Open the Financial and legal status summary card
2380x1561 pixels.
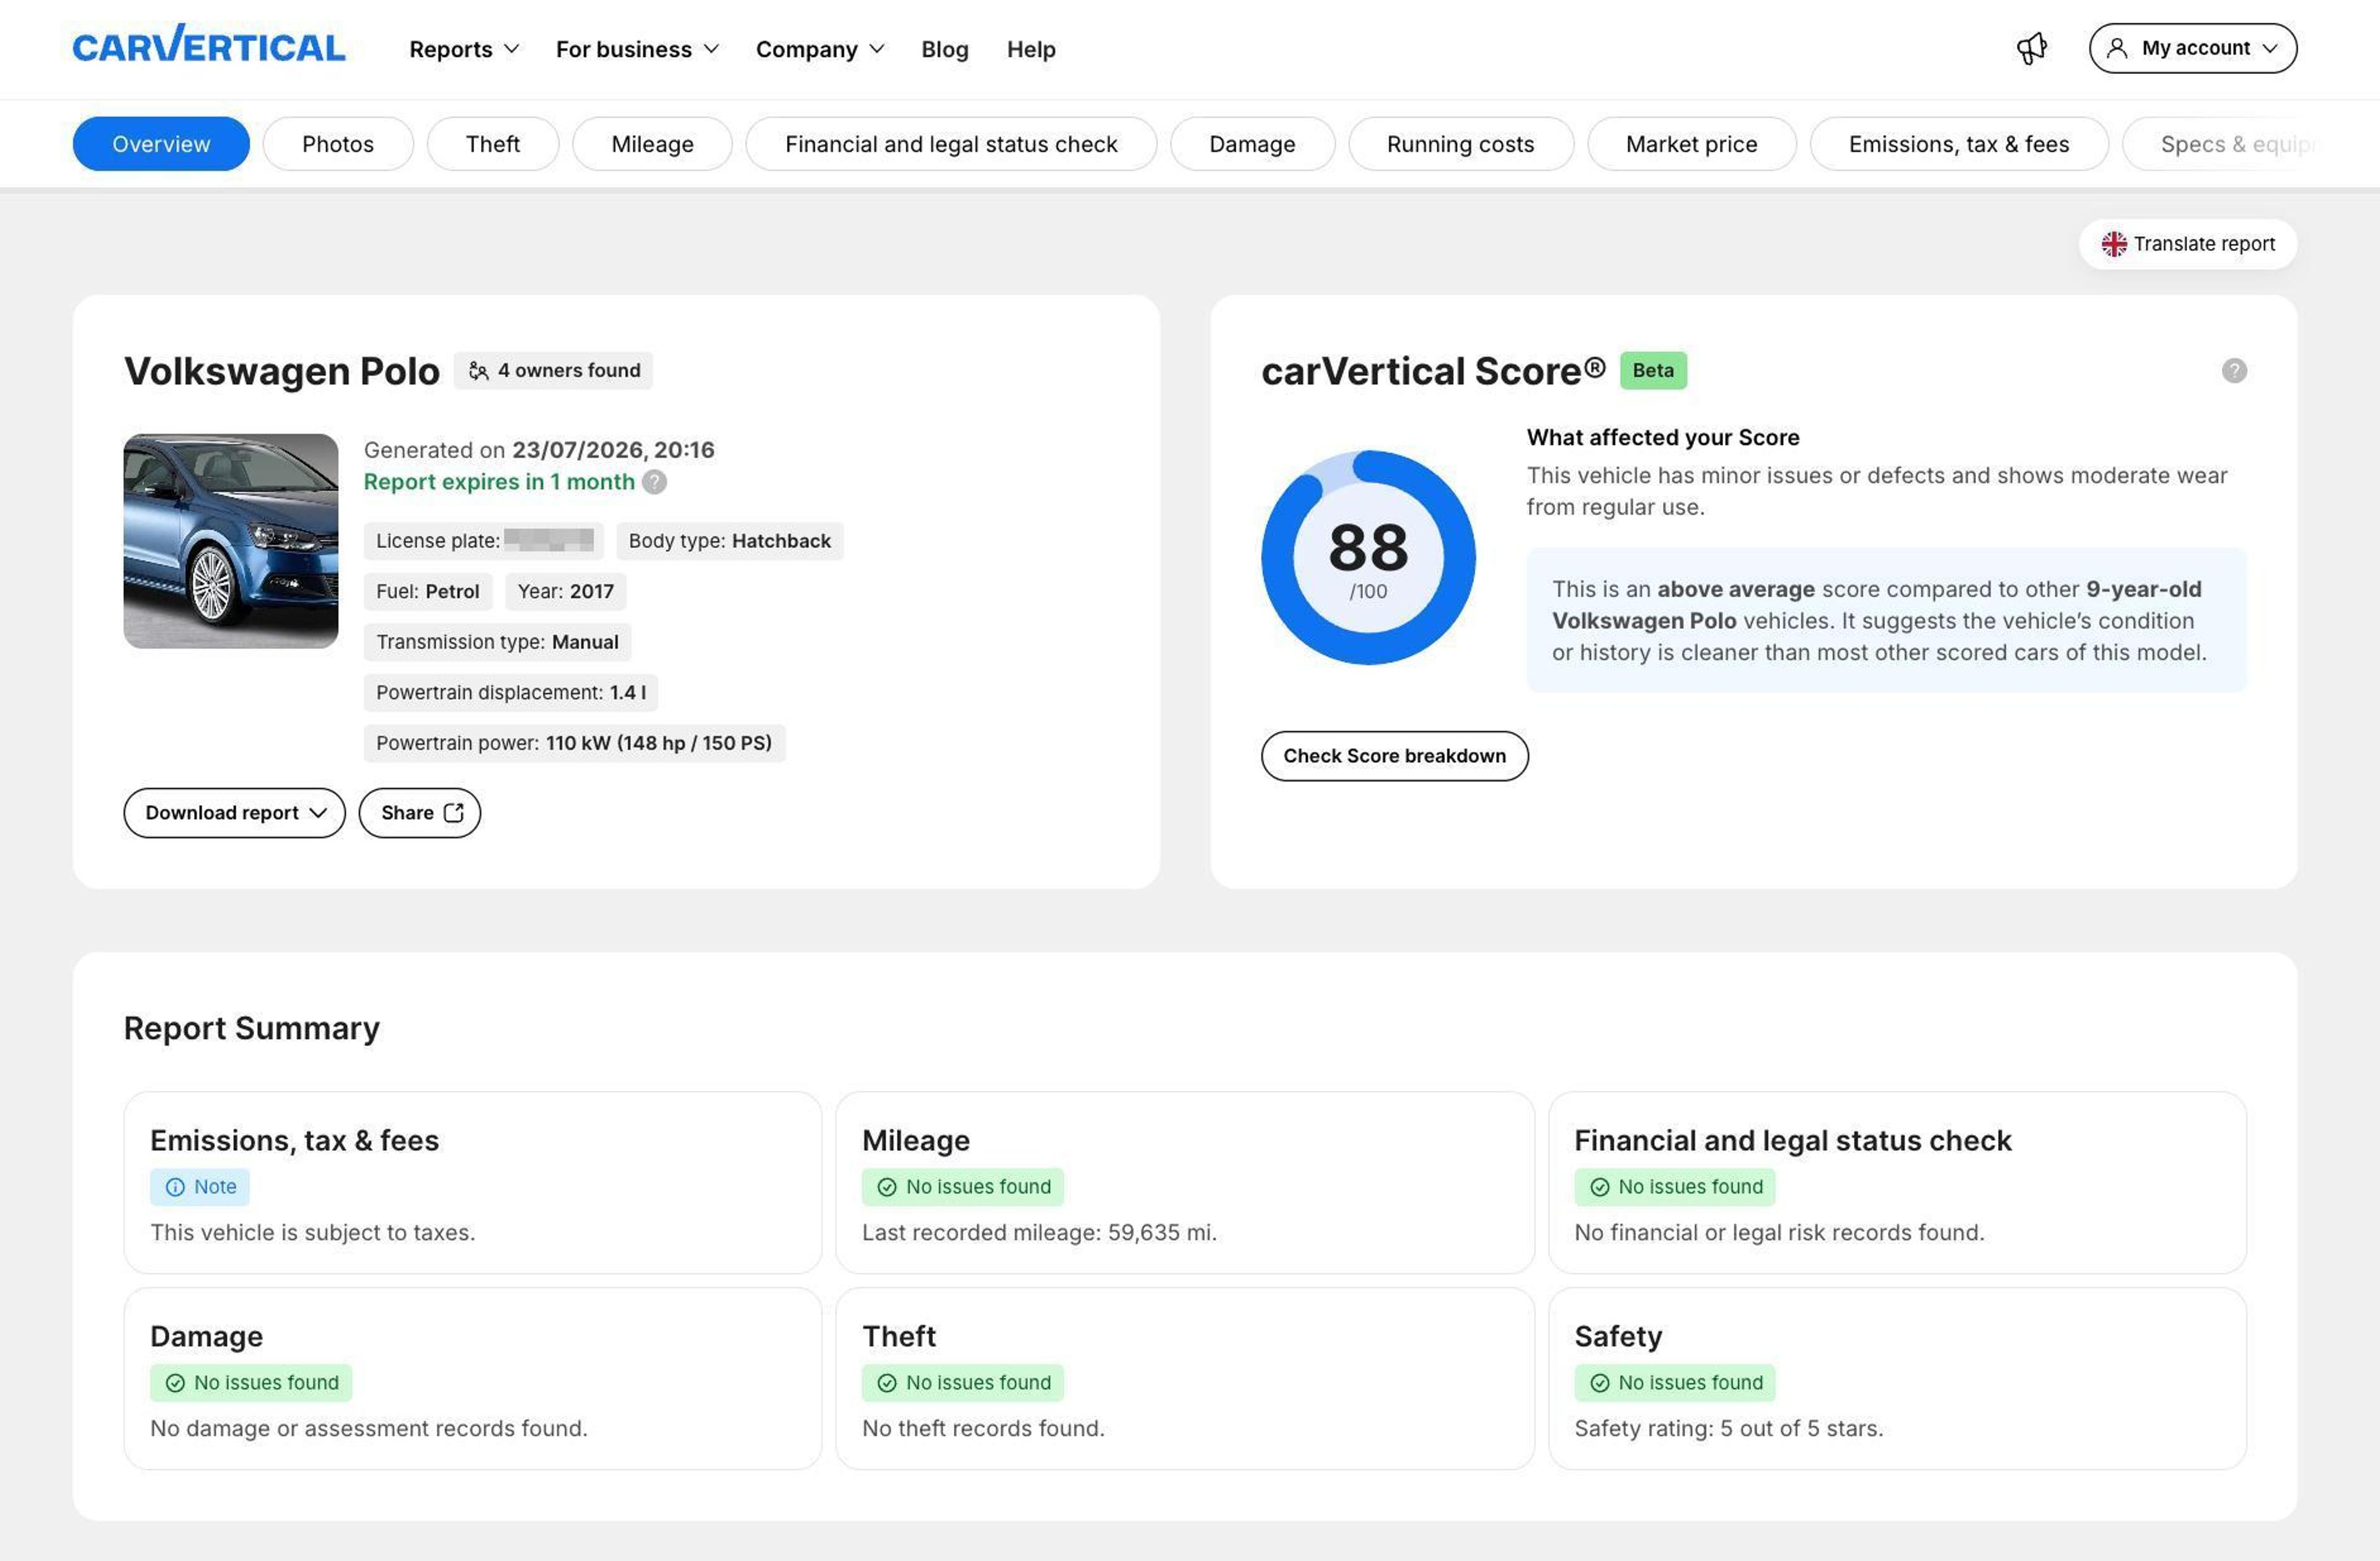click(x=1897, y=1182)
